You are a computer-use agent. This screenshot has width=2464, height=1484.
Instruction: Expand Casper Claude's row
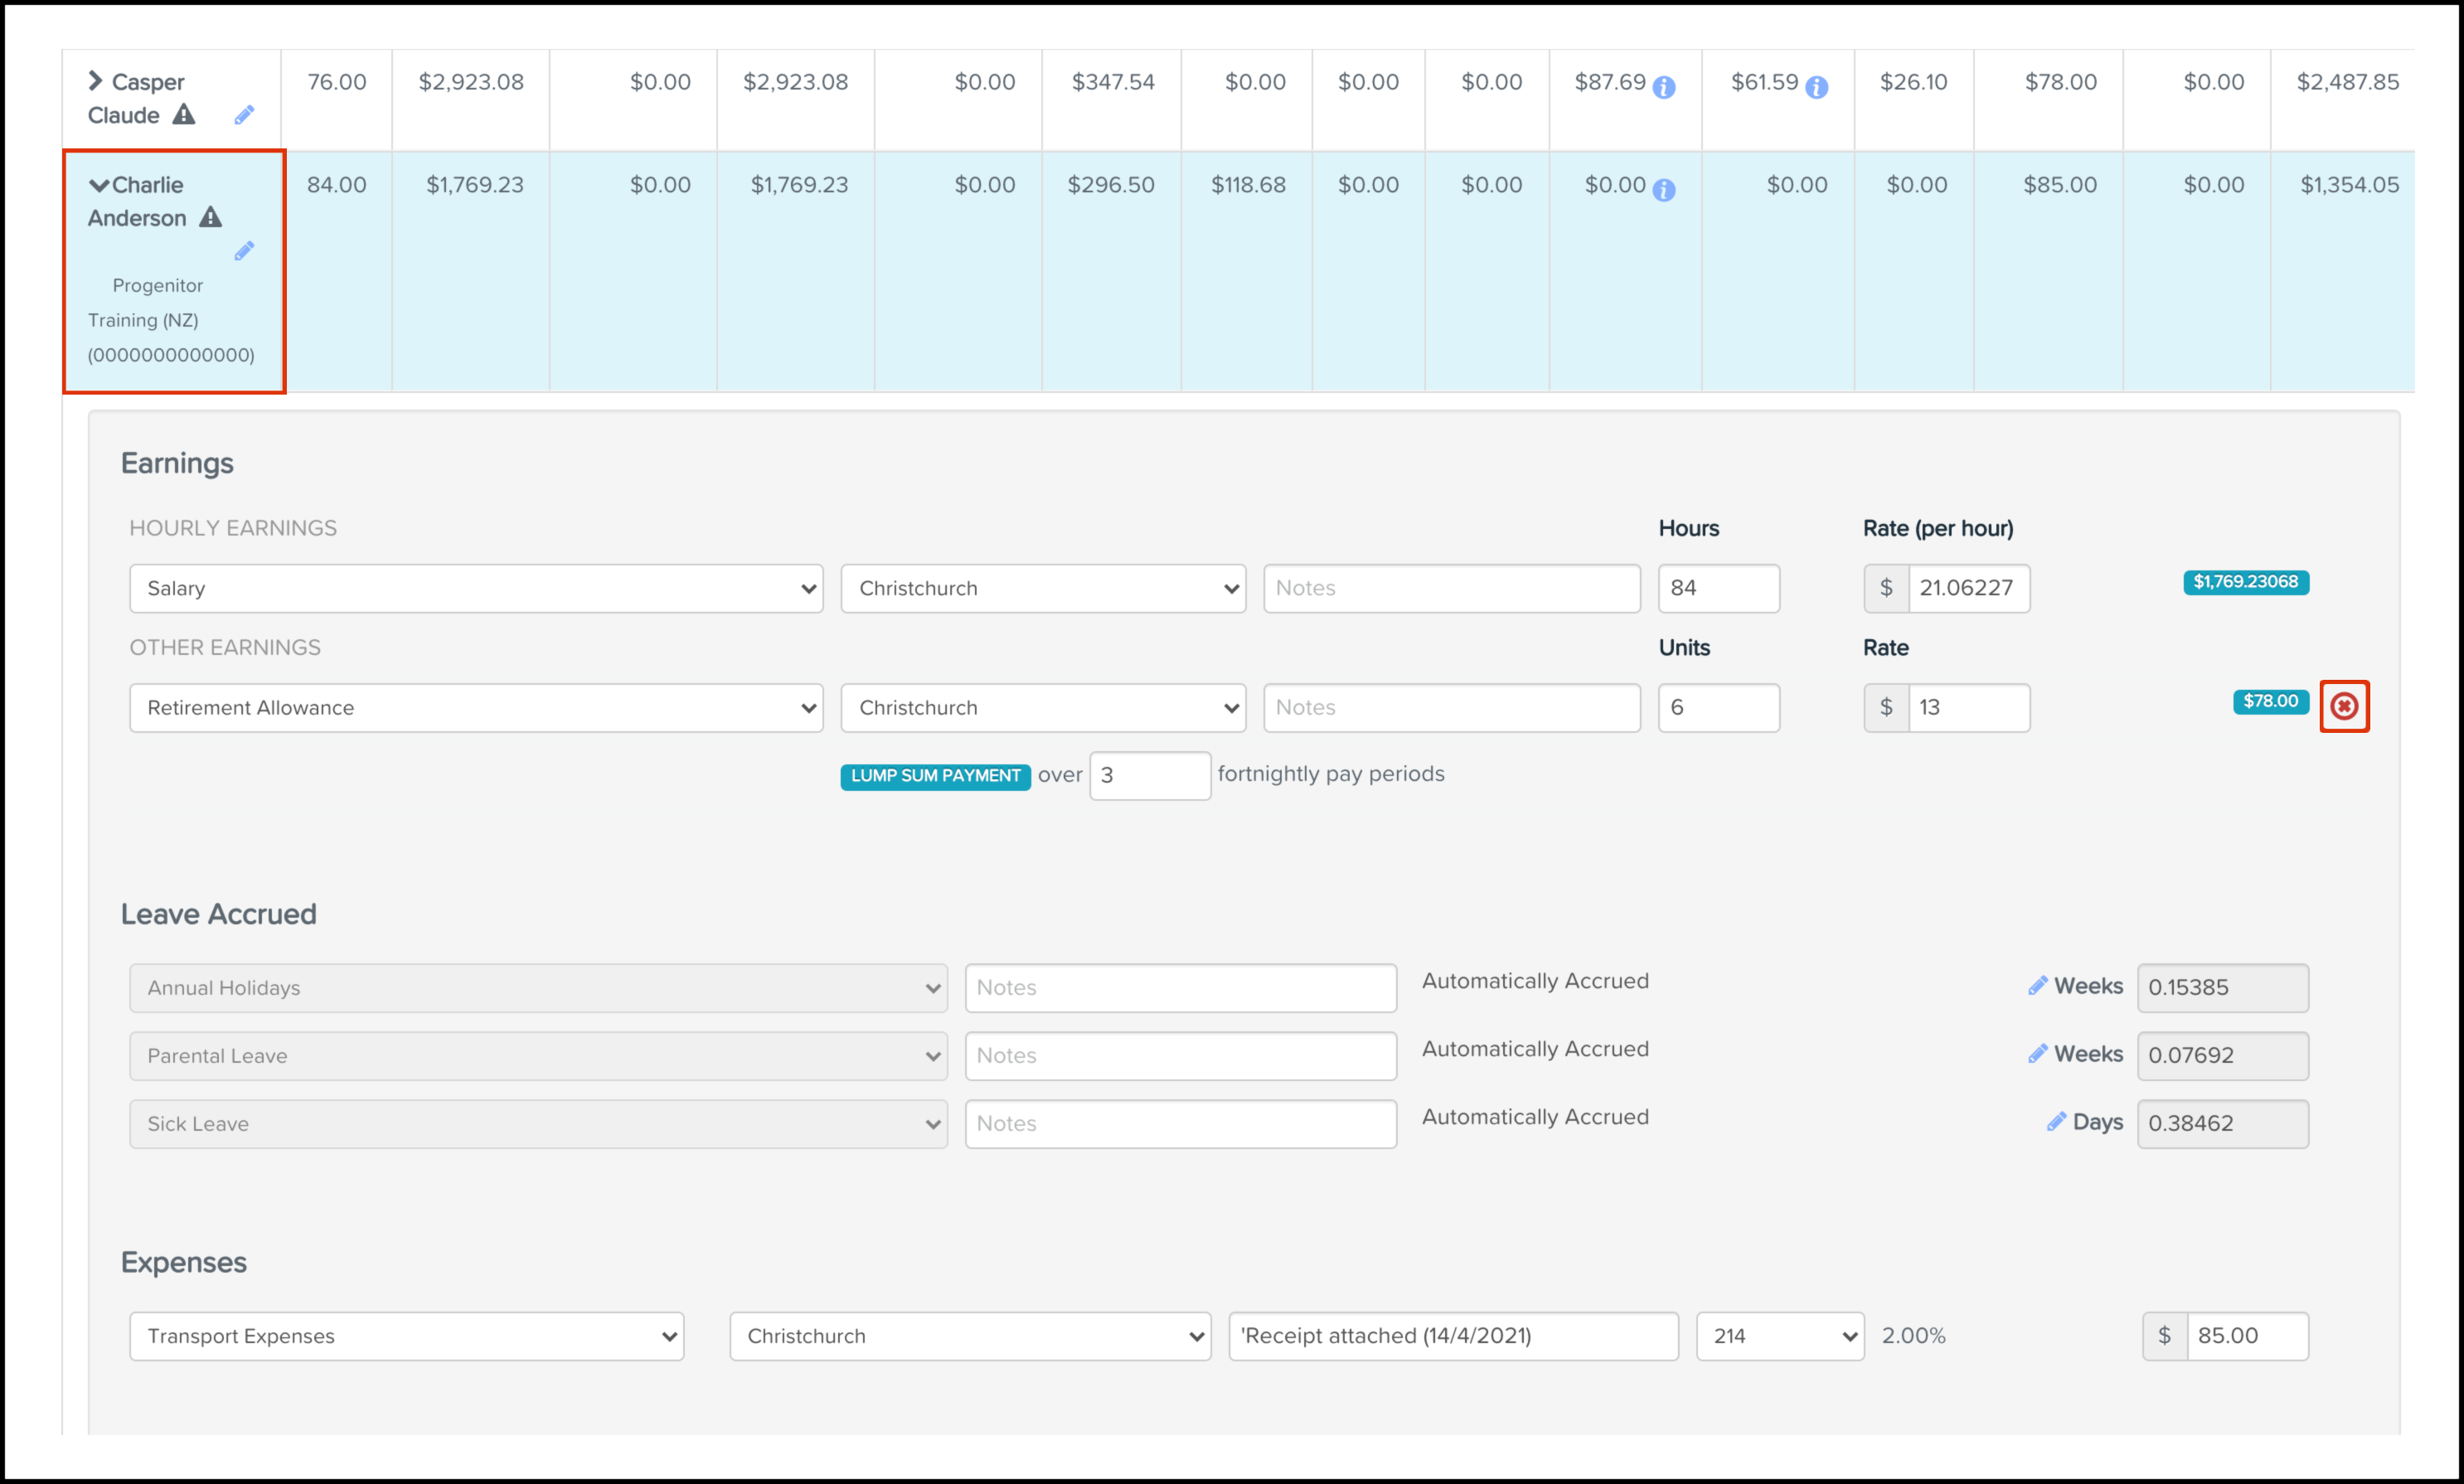coord(96,81)
